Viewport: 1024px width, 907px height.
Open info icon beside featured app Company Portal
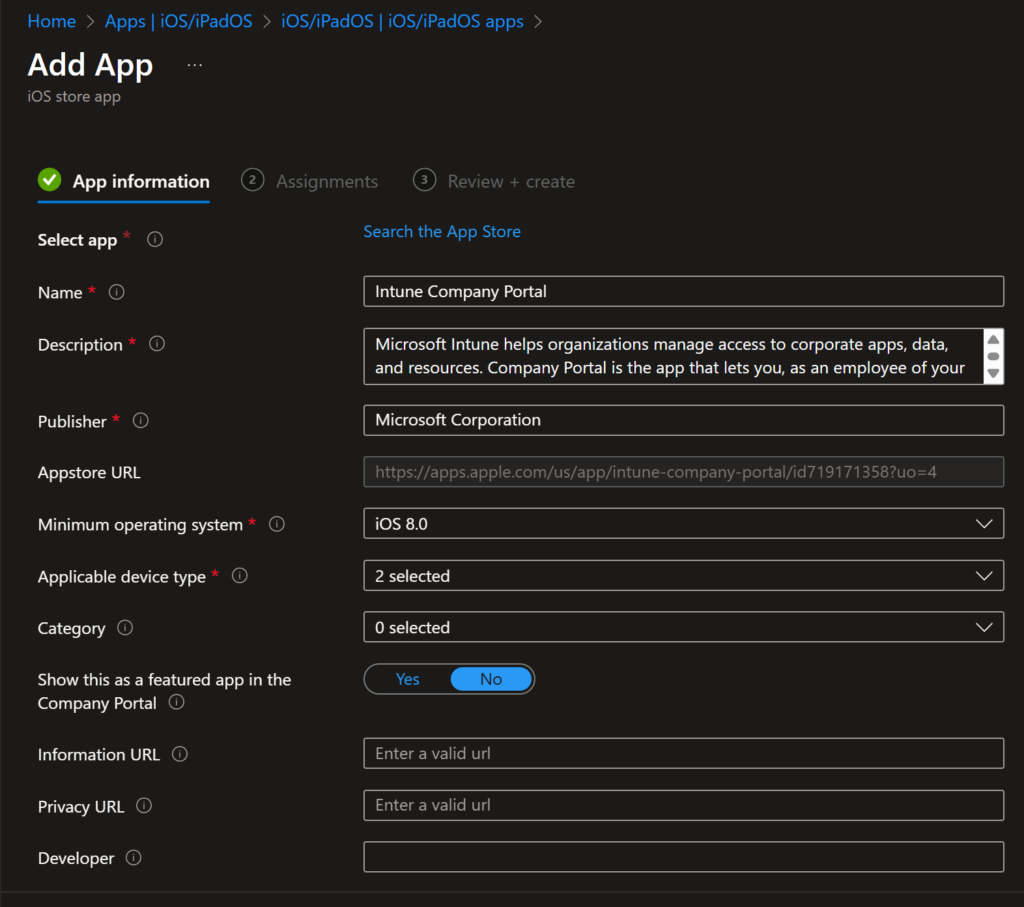point(176,702)
